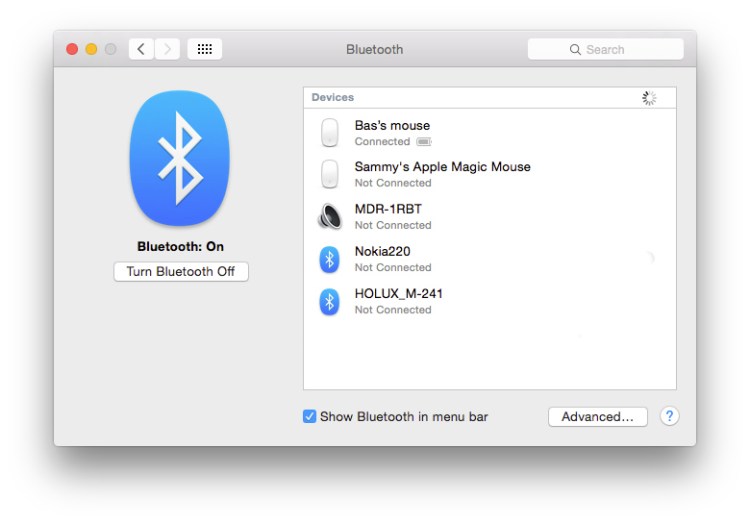The image size is (750, 523).
Task: Click the Bluetooth icon beside HOLUX_M-241
Action: [330, 301]
